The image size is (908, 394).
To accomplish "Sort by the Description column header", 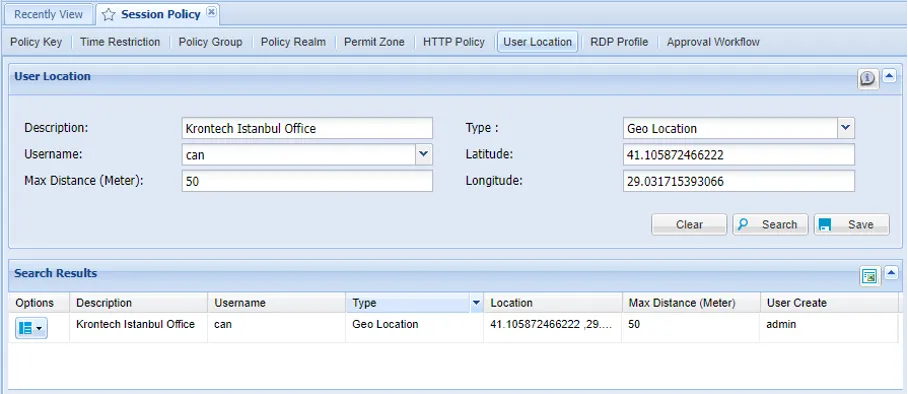I will coord(138,303).
